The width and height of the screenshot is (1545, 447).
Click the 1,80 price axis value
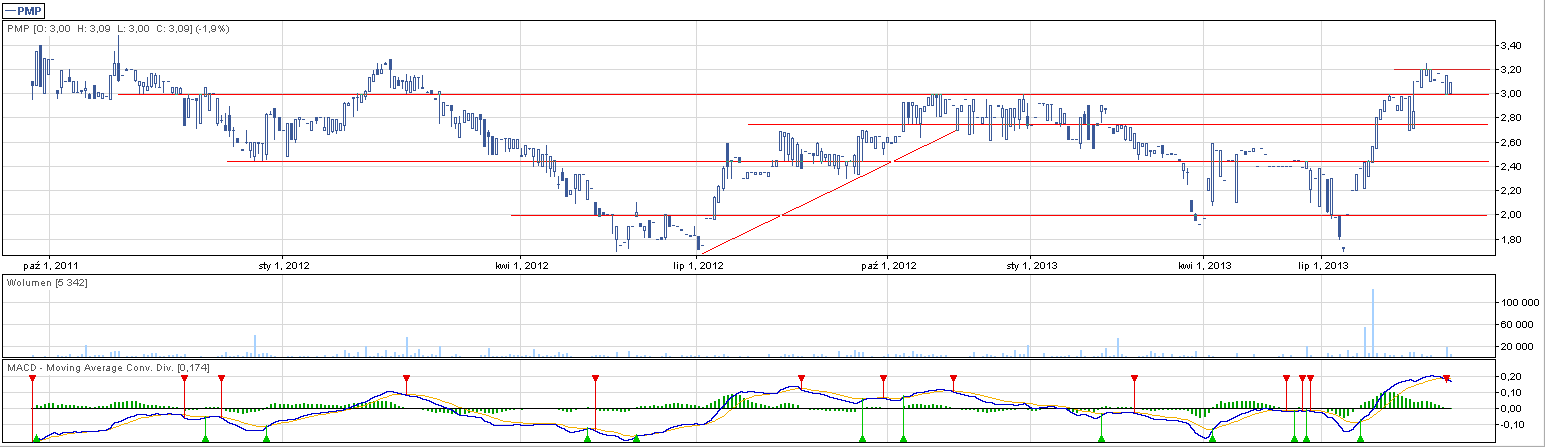1509,240
